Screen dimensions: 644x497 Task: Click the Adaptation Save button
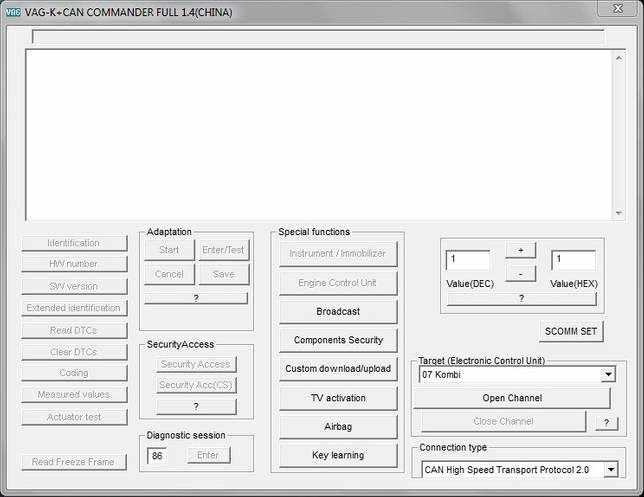pyautogui.click(x=224, y=274)
